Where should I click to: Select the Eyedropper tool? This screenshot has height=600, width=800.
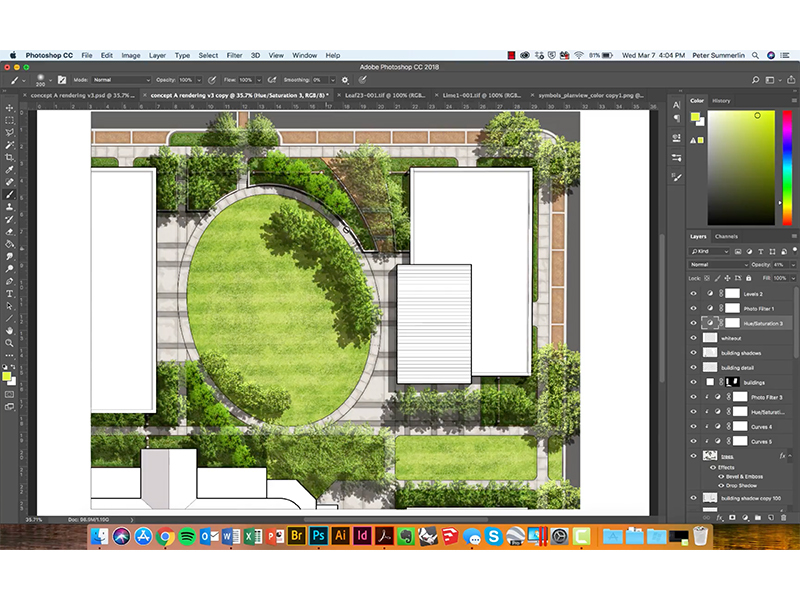click(x=9, y=170)
